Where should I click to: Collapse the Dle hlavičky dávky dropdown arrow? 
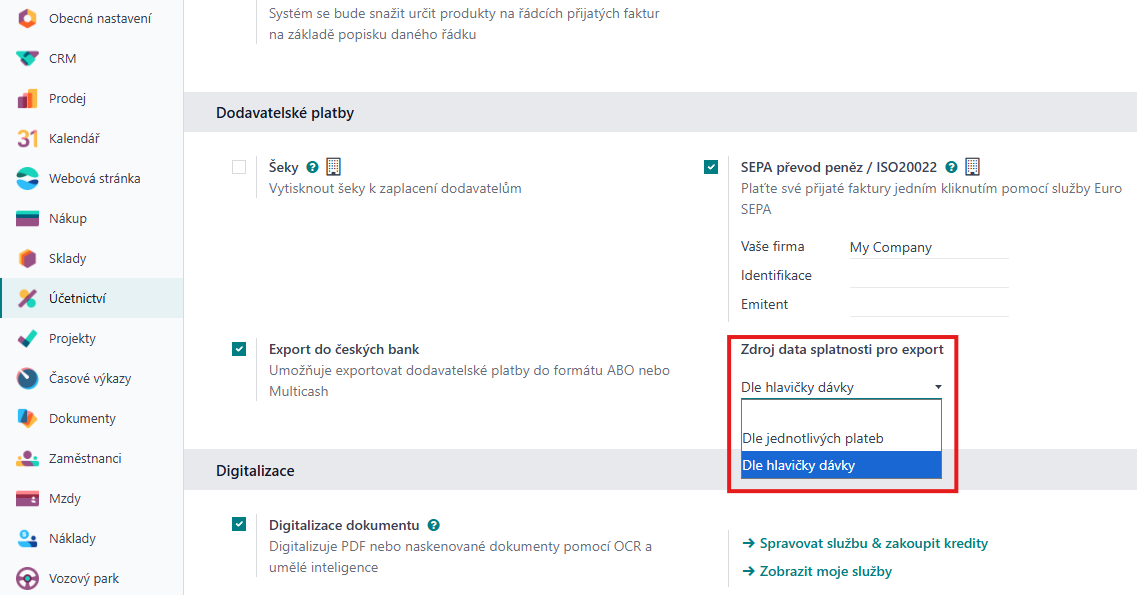[x=938, y=388]
